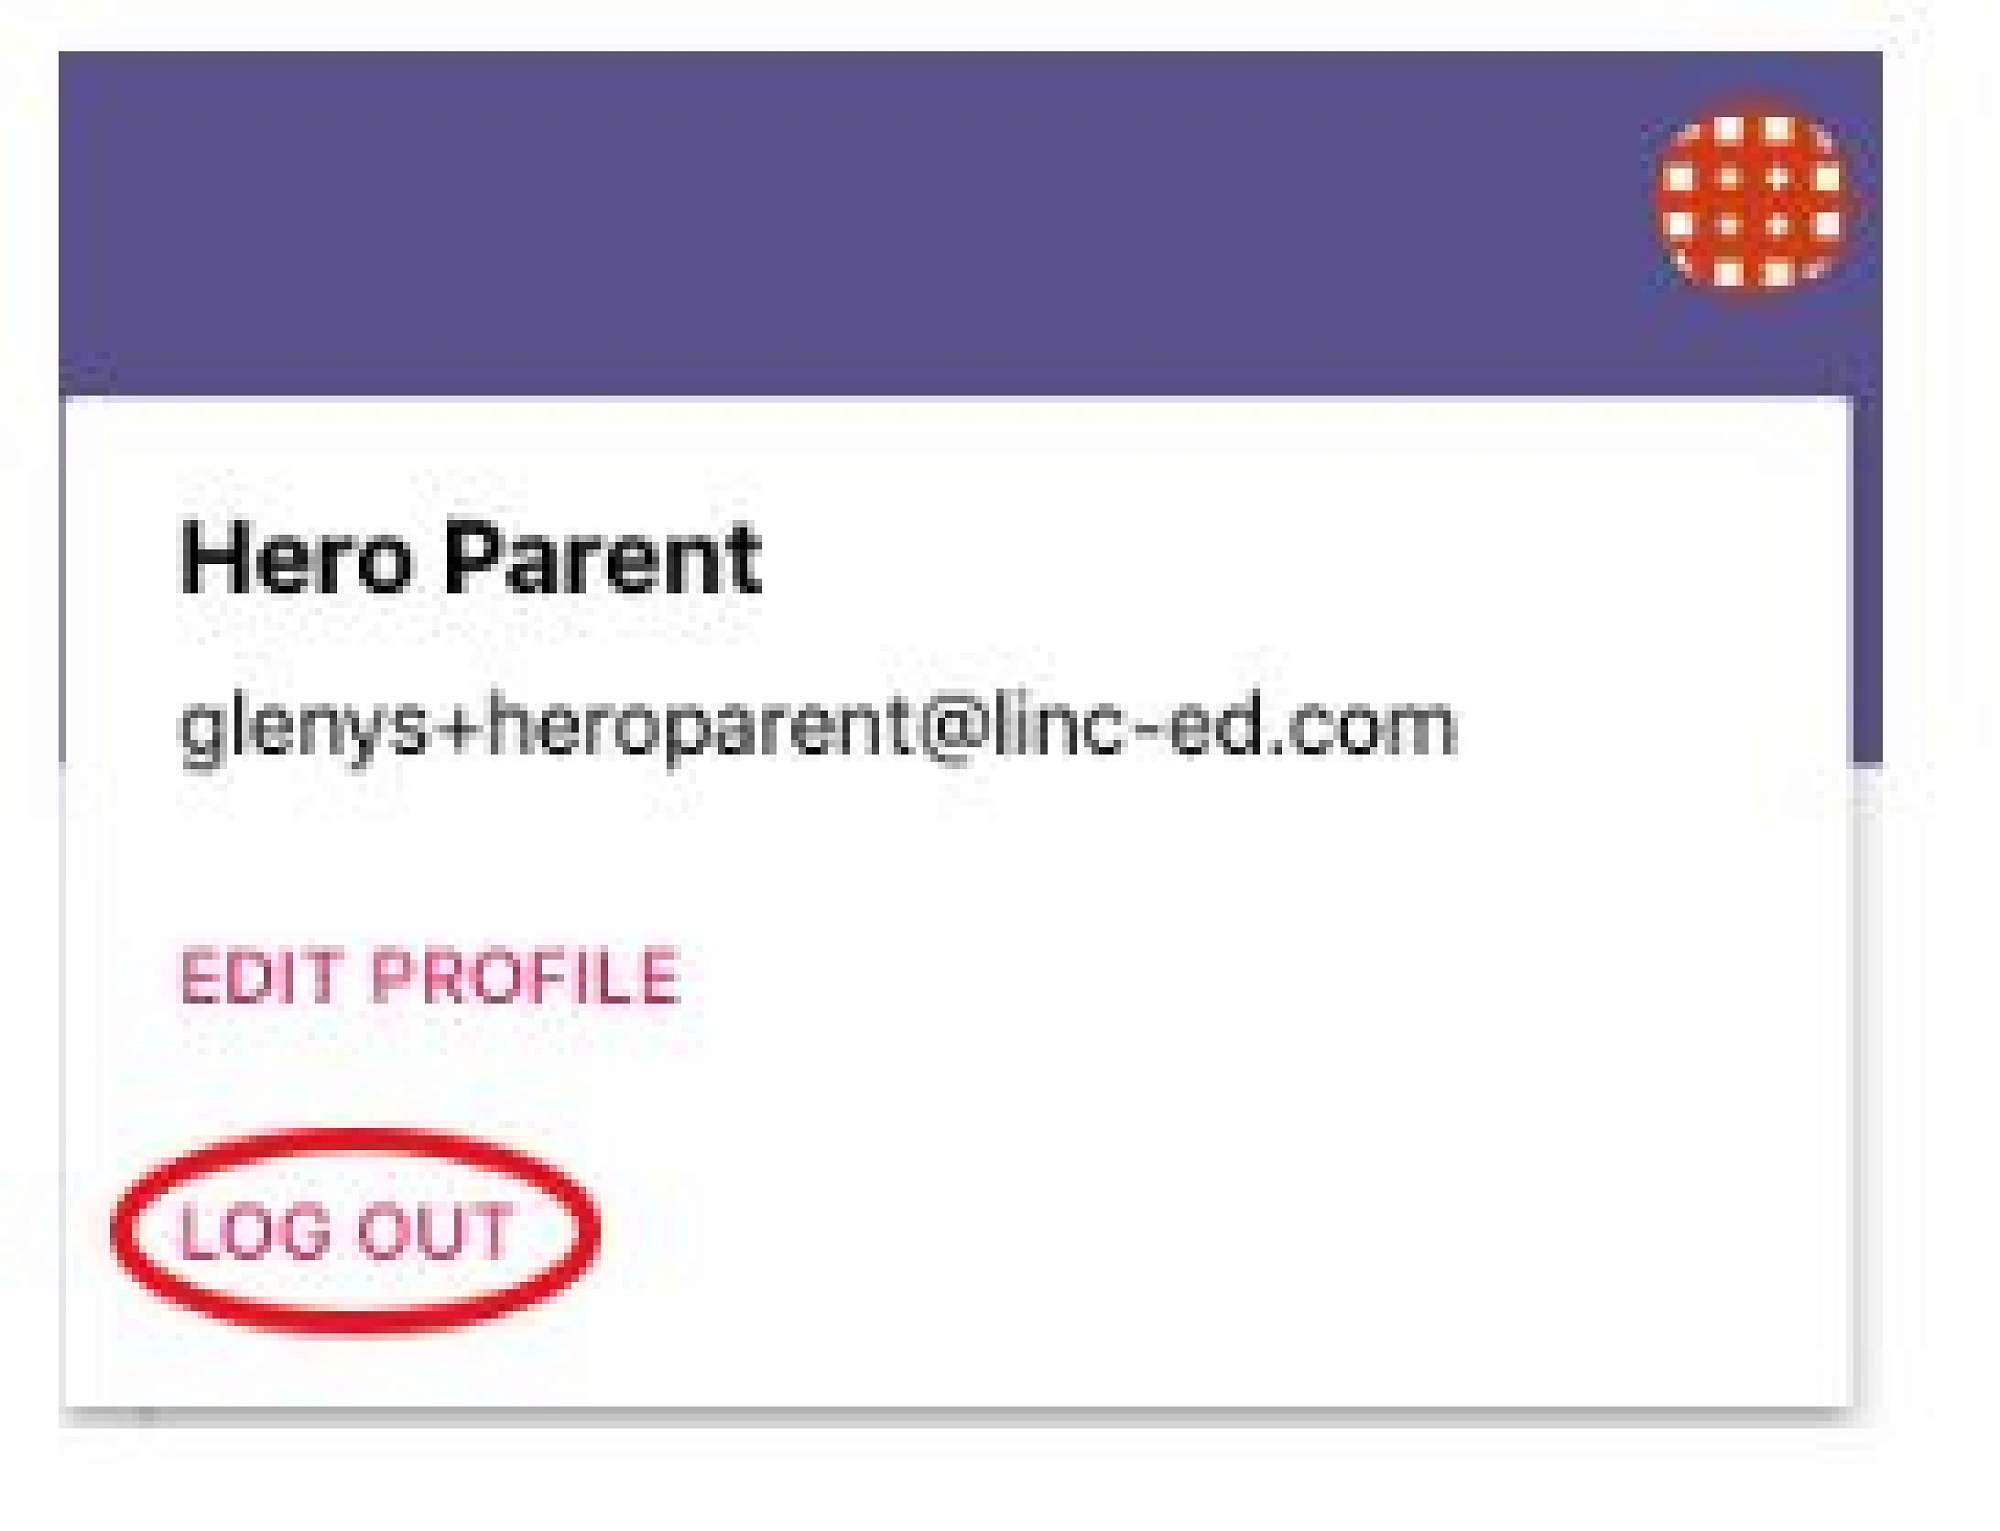The image size is (2000, 1531).
Task: Edit the Hero Parent profile
Action: [x=430, y=975]
